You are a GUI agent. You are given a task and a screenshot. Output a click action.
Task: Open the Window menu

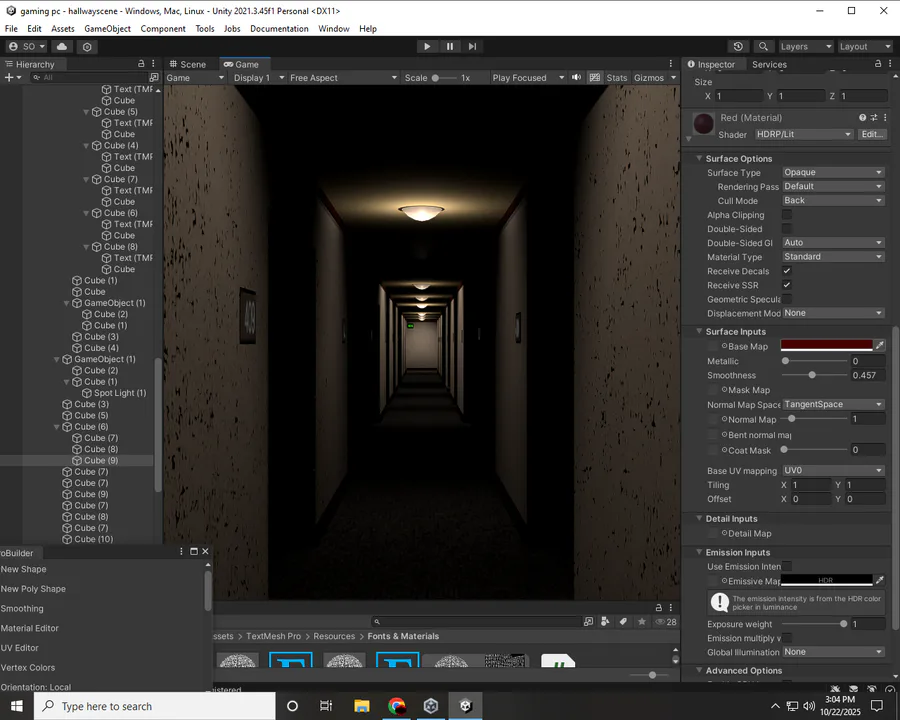click(x=333, y=29)
